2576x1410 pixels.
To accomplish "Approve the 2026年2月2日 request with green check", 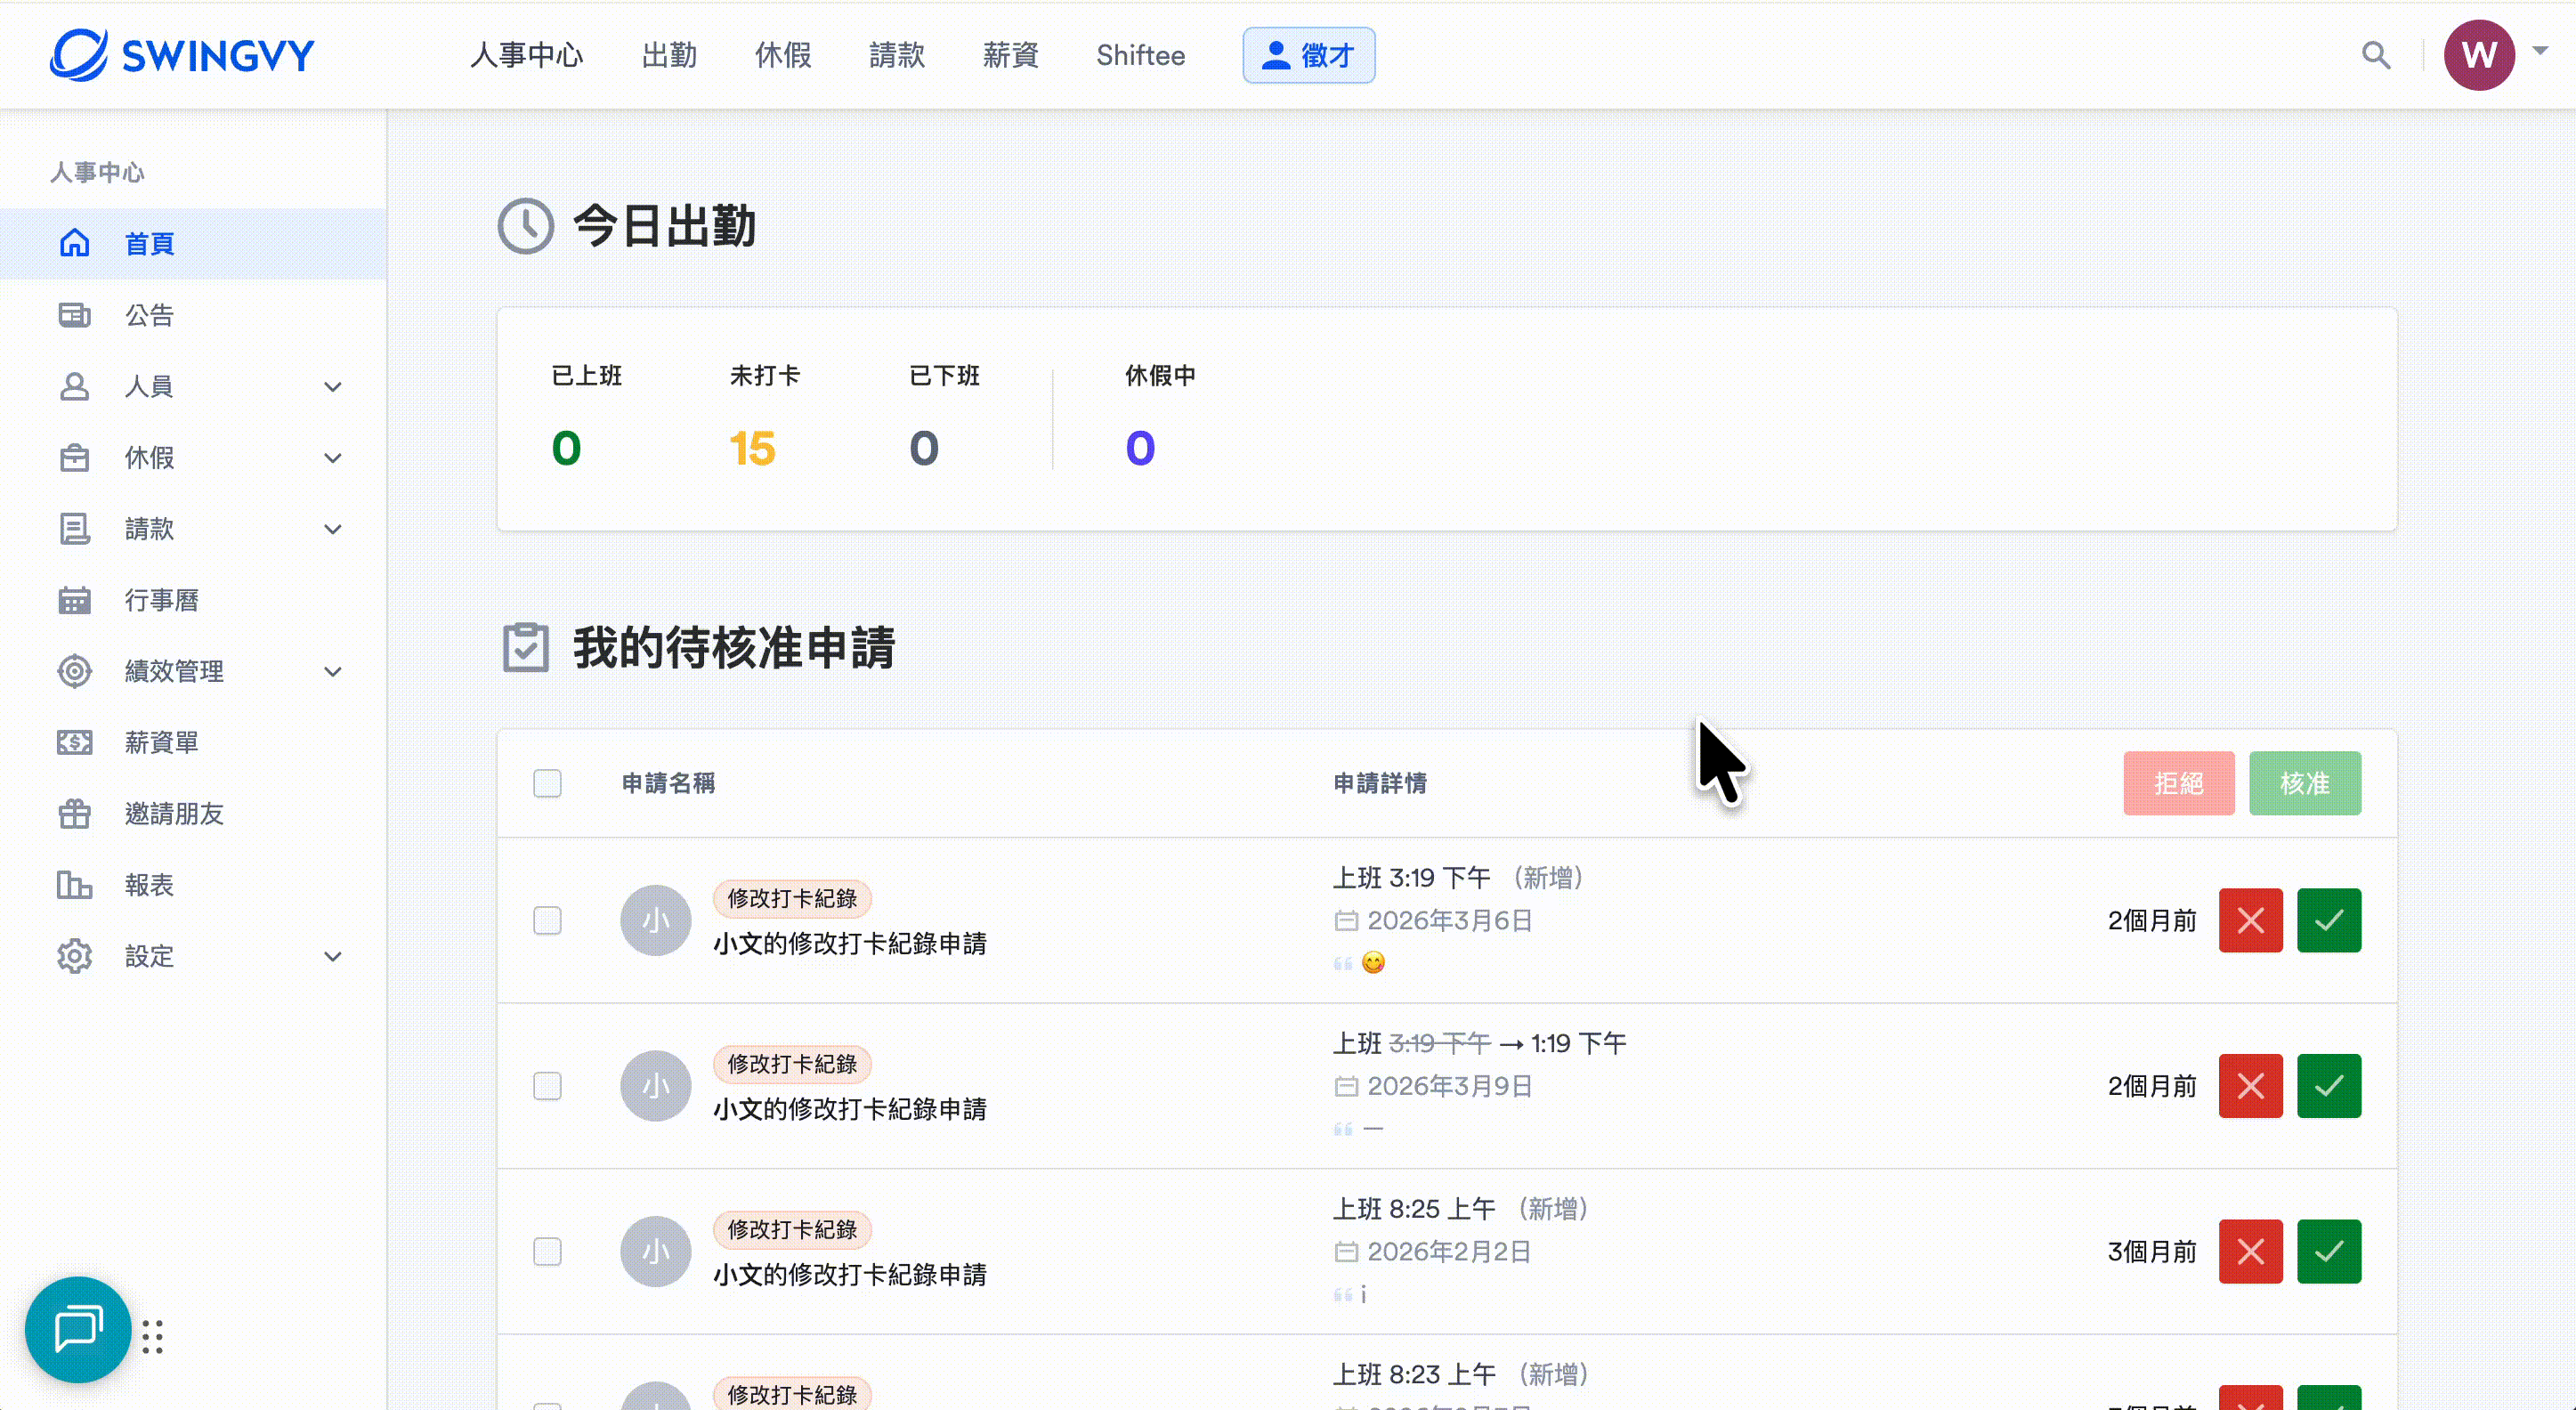I will (2329, 1251).
